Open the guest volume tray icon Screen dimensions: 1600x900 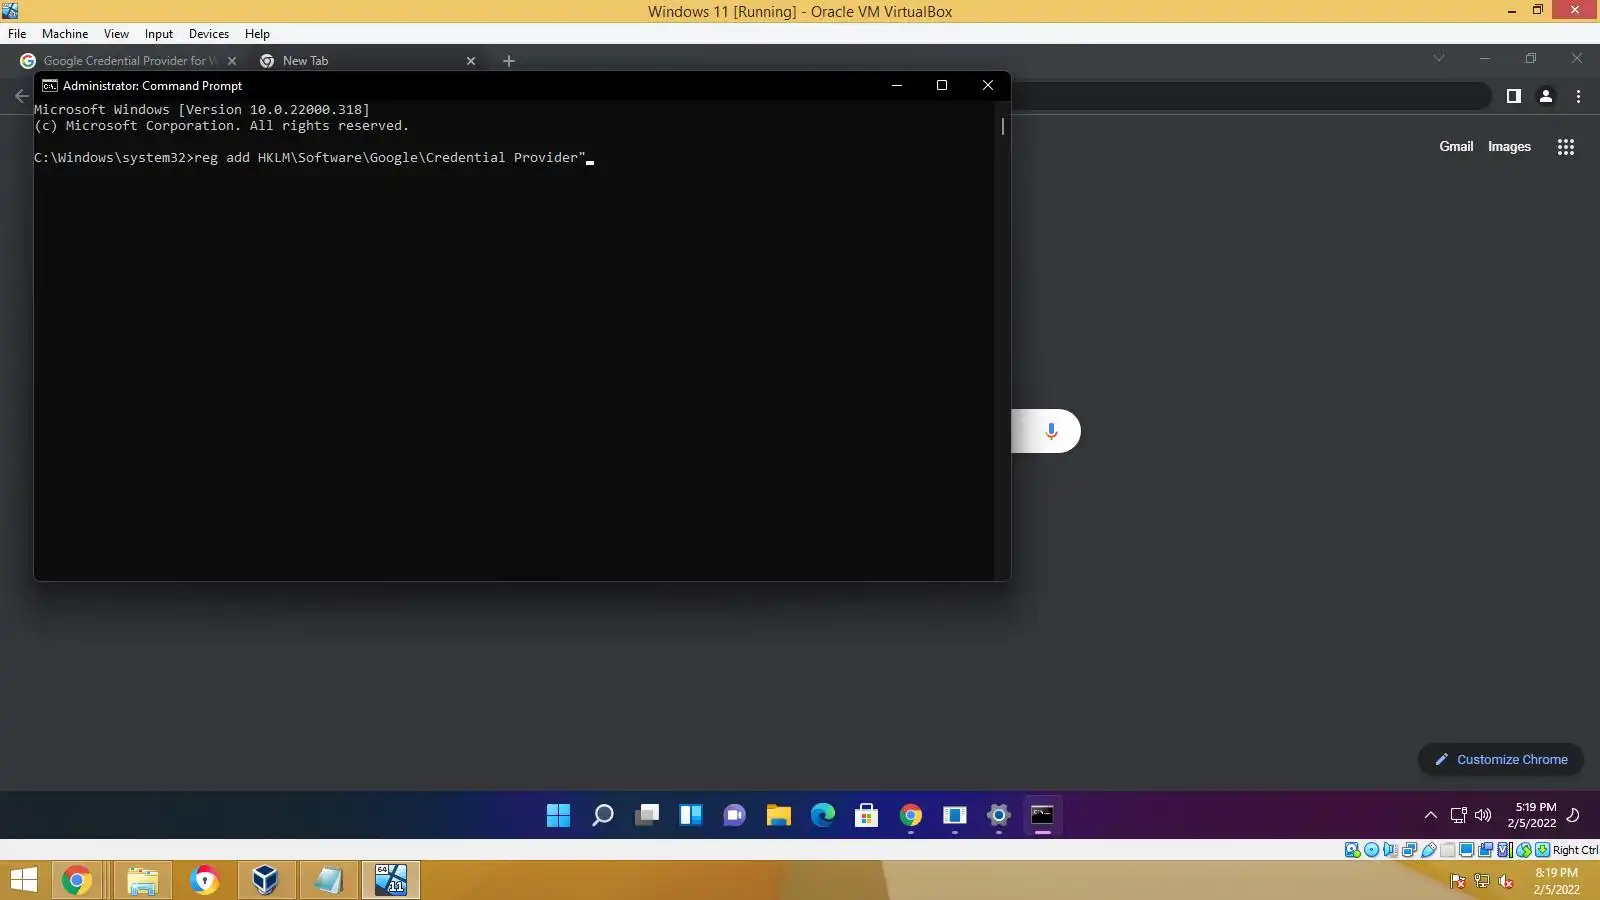coord(1483,815)
